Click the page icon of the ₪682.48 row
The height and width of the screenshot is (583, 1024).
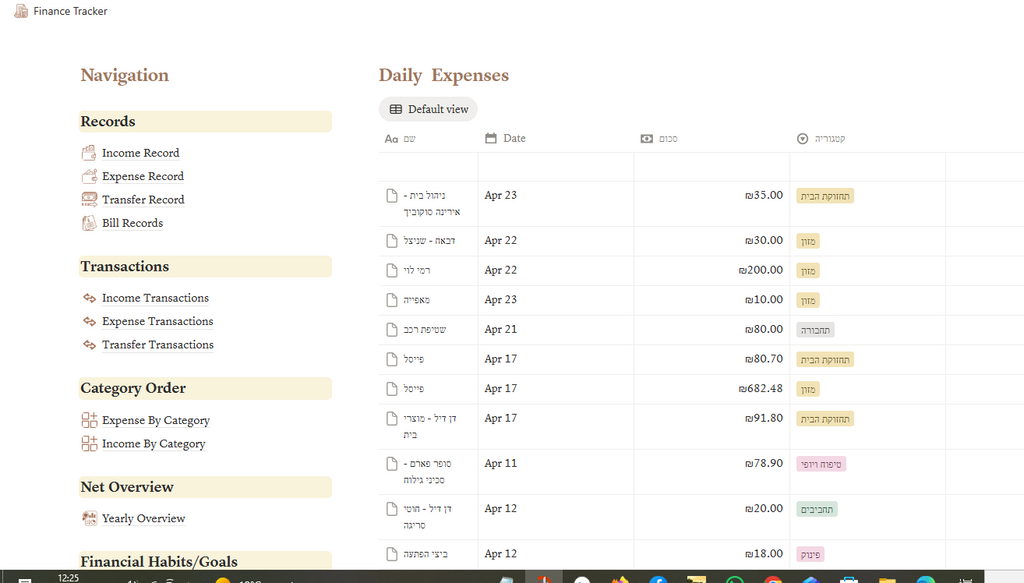[392, 389]
